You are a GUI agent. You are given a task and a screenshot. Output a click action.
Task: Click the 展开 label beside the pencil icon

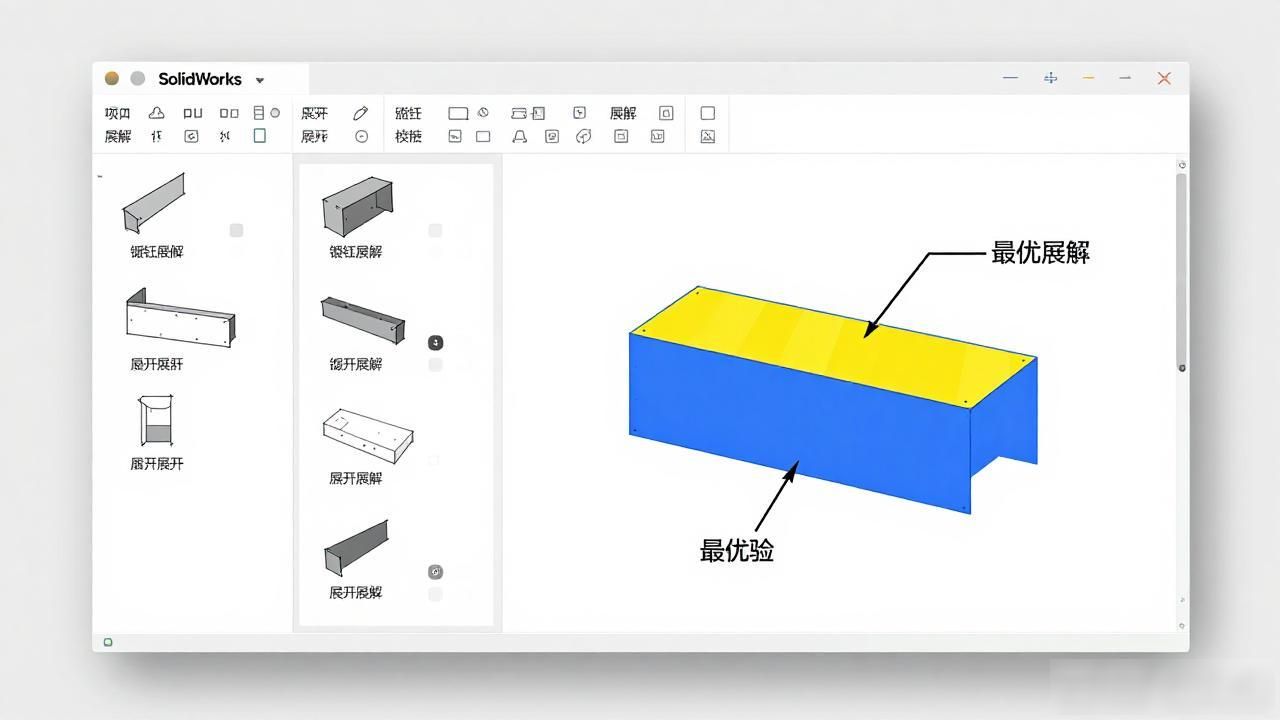314,113
